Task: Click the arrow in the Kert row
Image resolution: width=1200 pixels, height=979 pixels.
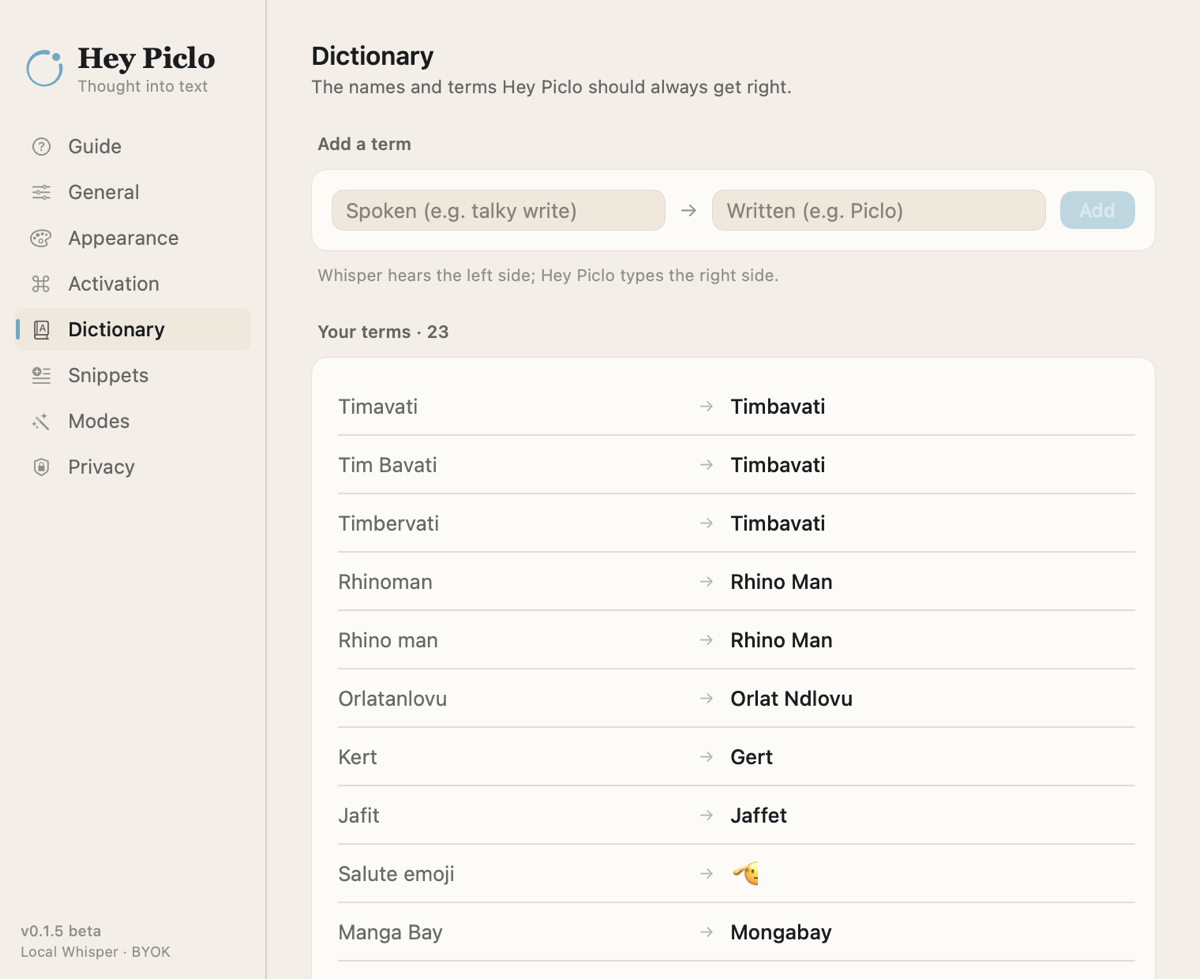Action: [706, 757]
